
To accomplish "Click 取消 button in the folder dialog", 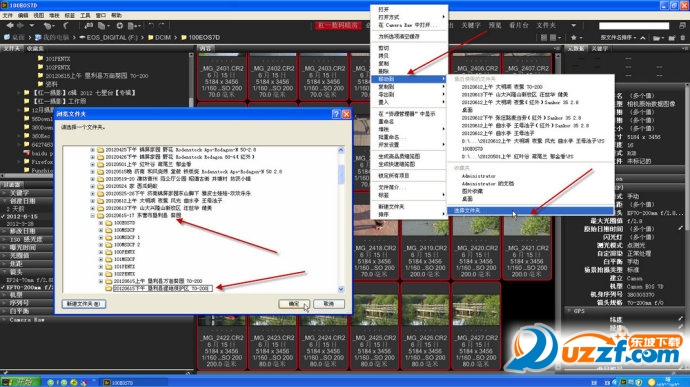I will point(329,304).
